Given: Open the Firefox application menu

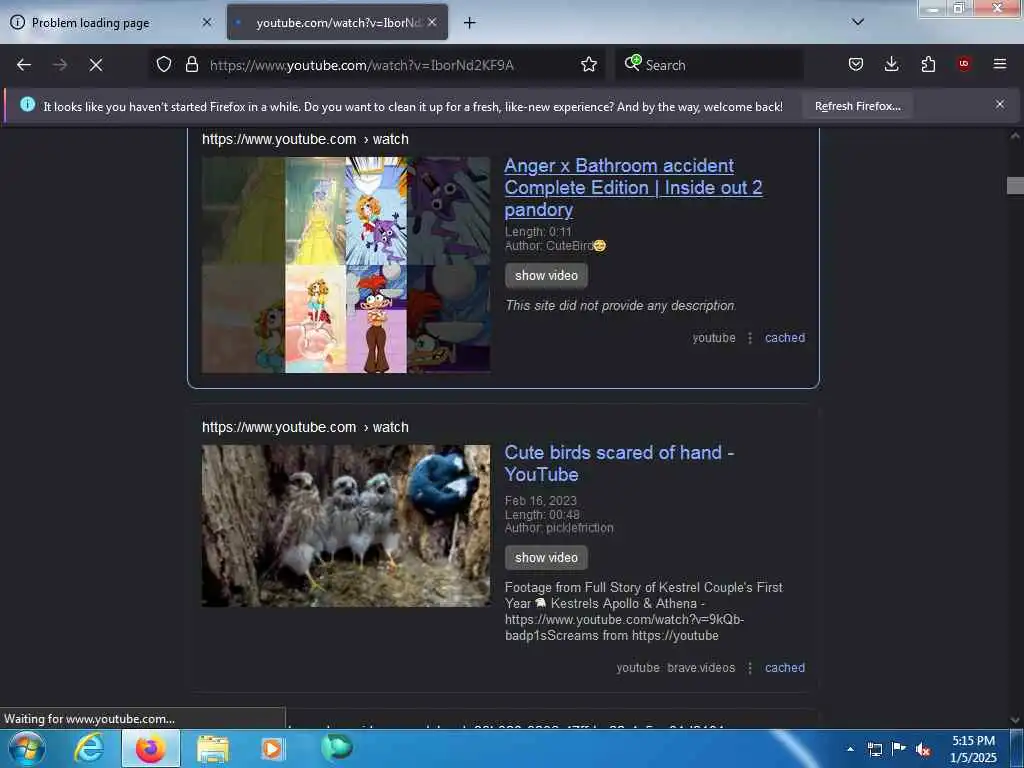Looking at the screenshot, I should click(1000, 64).
